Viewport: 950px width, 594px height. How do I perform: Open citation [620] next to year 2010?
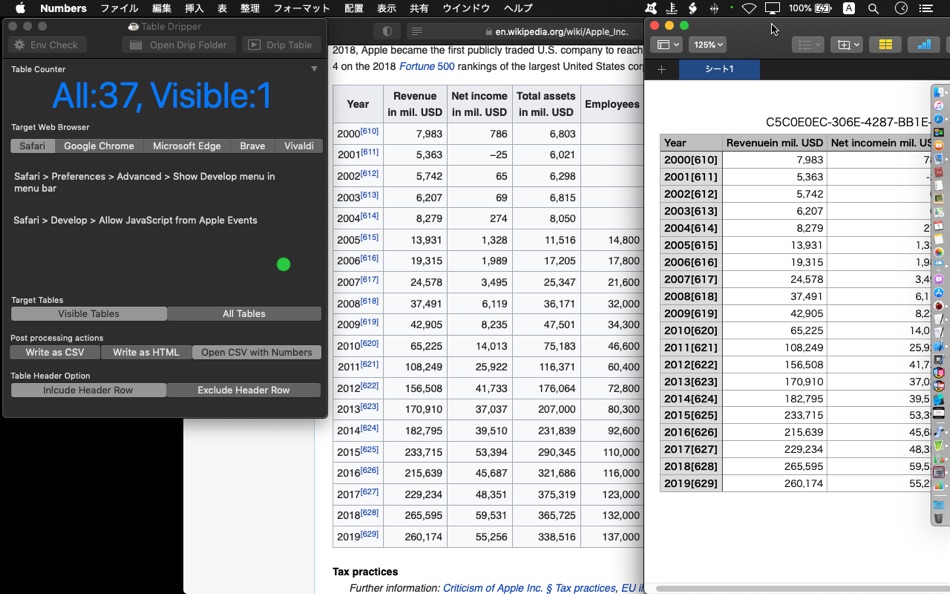[x=369, y=343]
